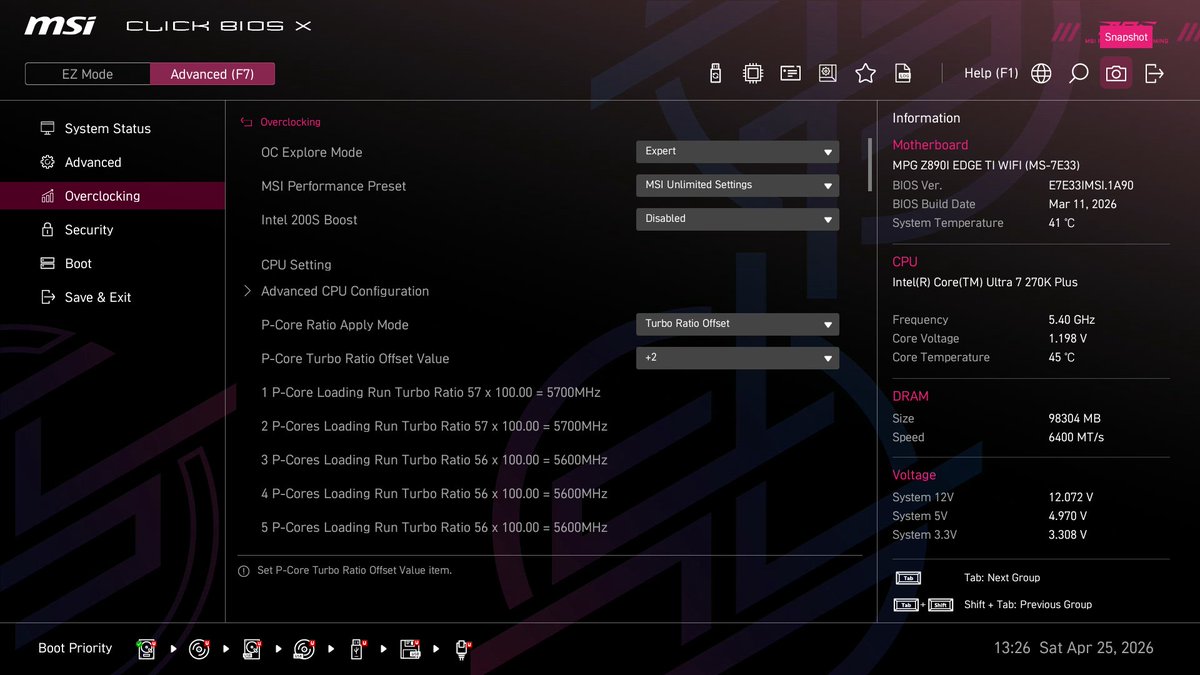Switch to Advanced (F7) mode

212,74
